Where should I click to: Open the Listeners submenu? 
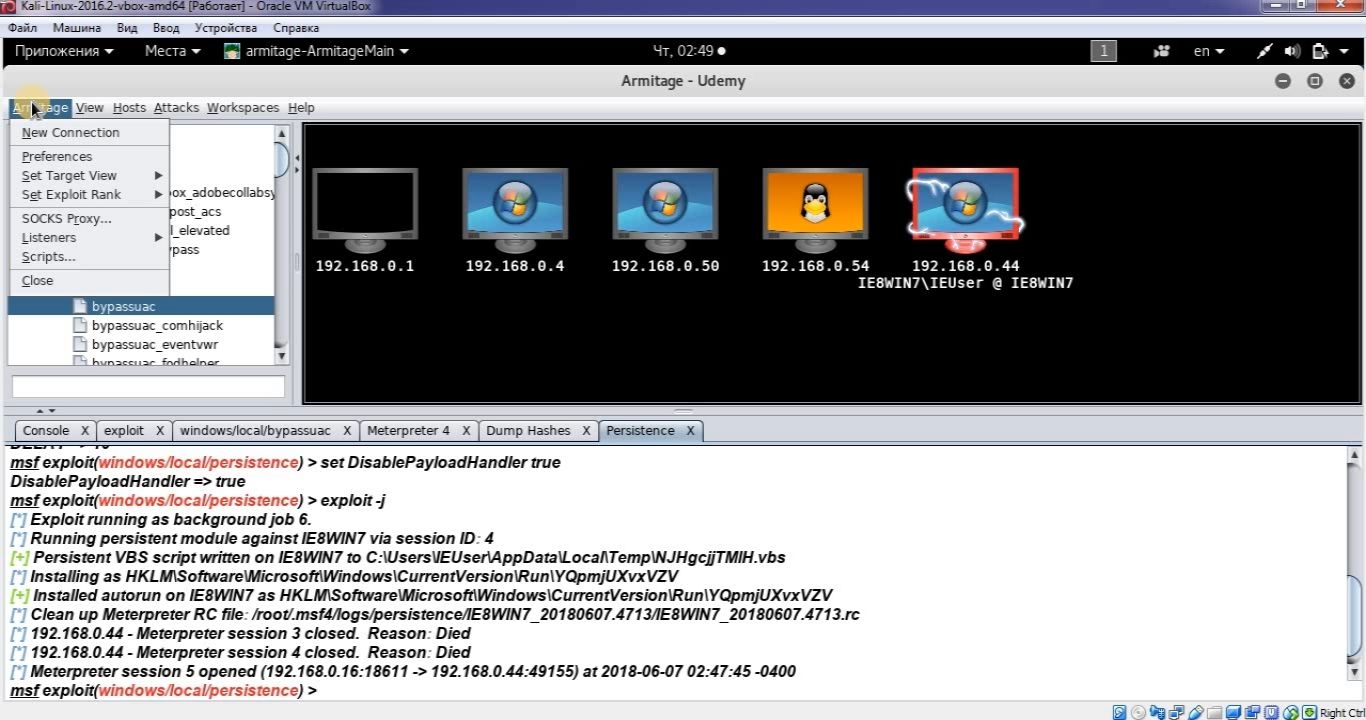click(89, 237)
